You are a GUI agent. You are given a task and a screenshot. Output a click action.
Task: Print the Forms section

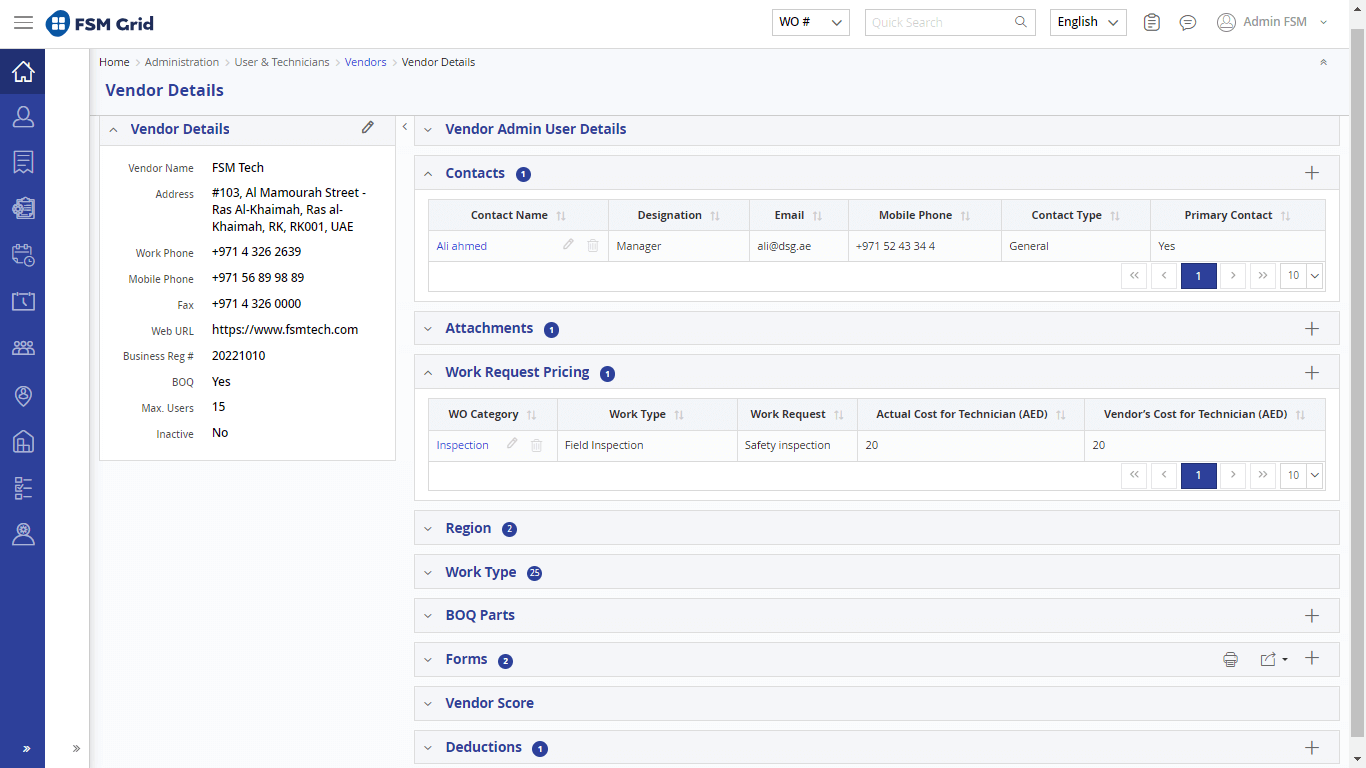(x=1231, y=659)
